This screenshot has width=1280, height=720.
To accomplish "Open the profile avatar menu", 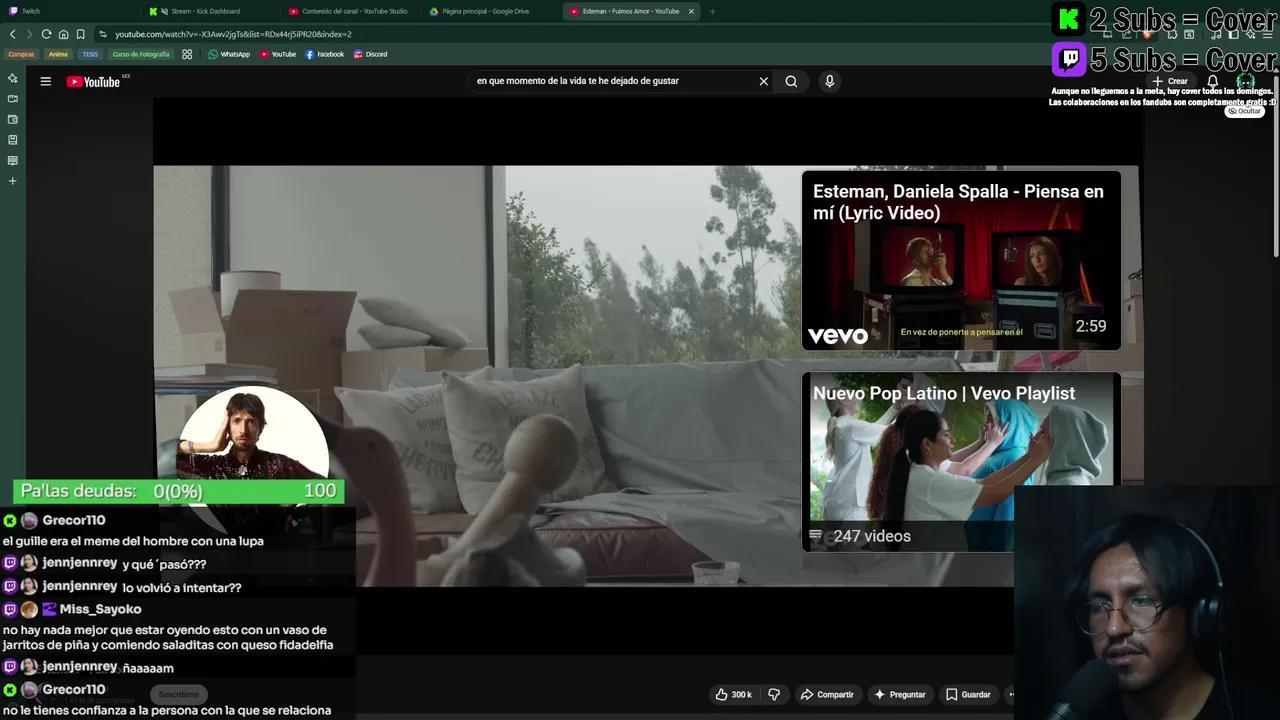I will (1244, 81).
